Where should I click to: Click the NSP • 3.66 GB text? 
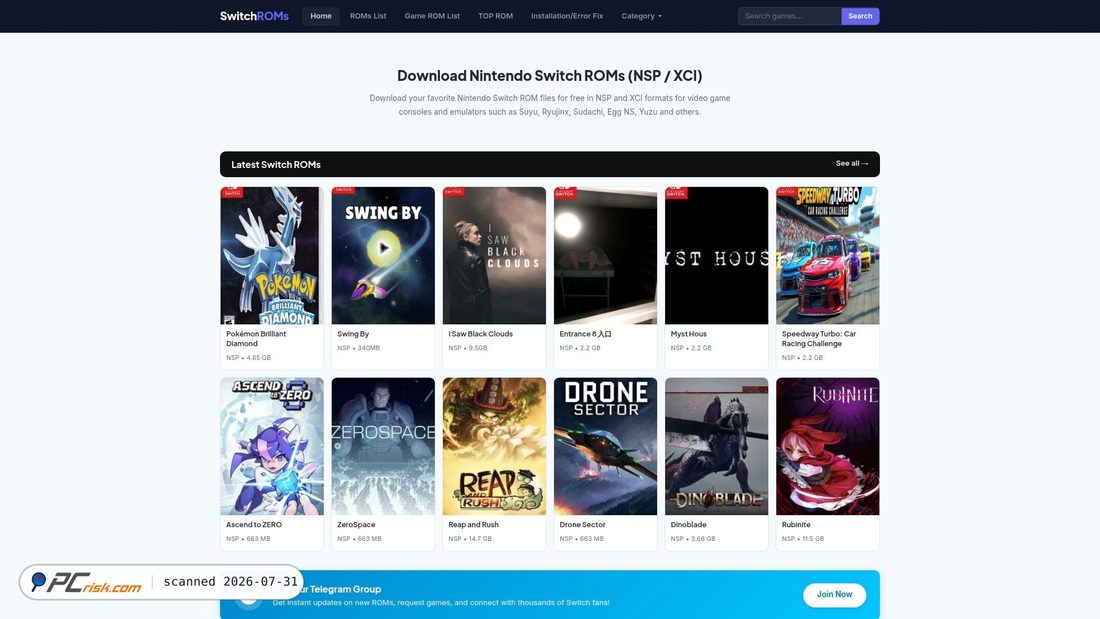click(693, 539)
